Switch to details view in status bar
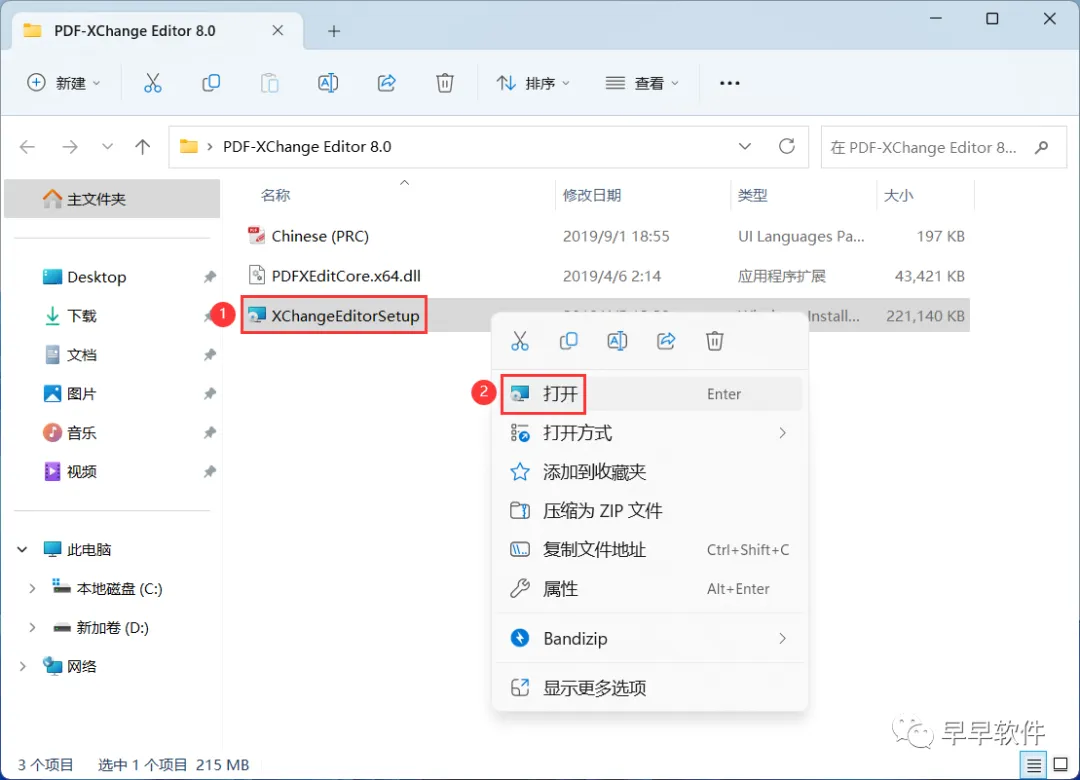This screenshot has width=1080, height=780. click(1033, 765)
